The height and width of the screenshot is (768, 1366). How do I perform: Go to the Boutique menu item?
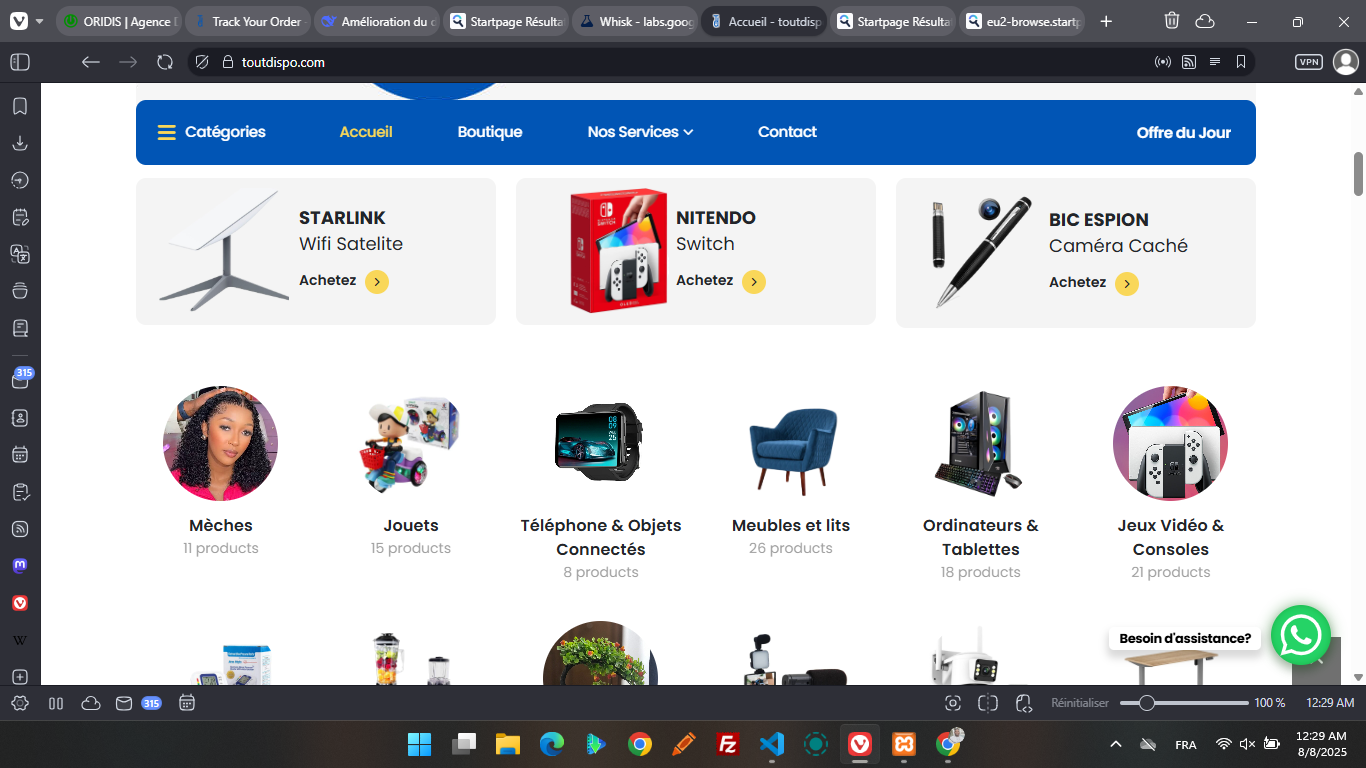[490, 132]
